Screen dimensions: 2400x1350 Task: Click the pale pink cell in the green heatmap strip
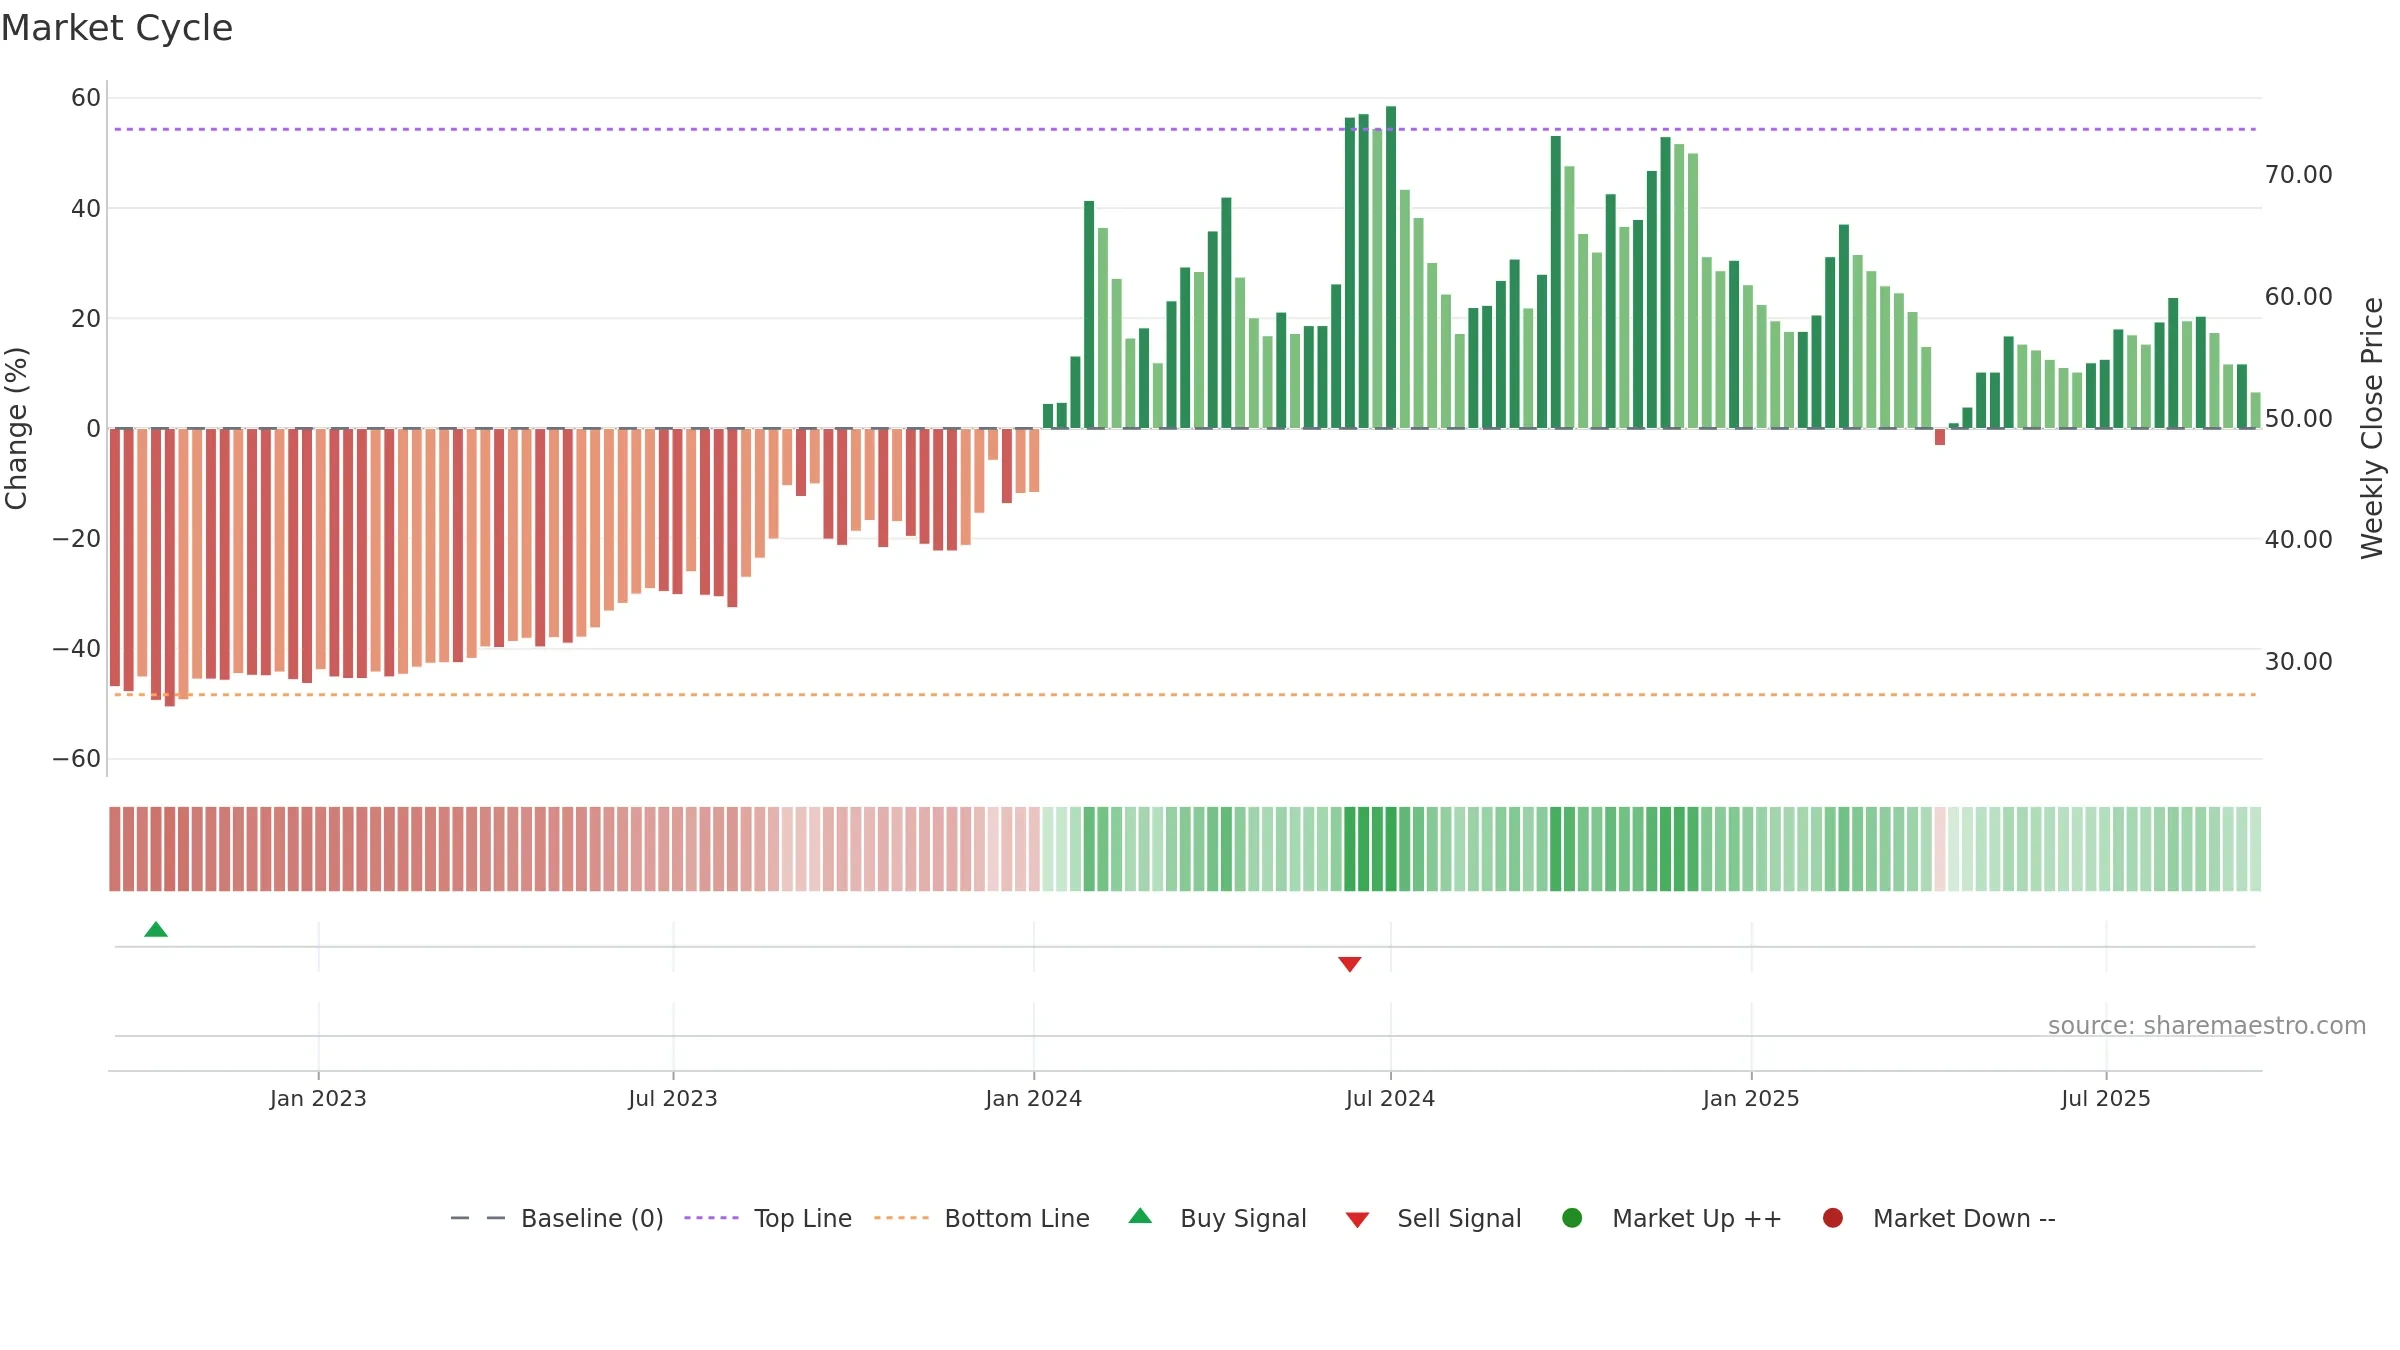[1940, 849]
